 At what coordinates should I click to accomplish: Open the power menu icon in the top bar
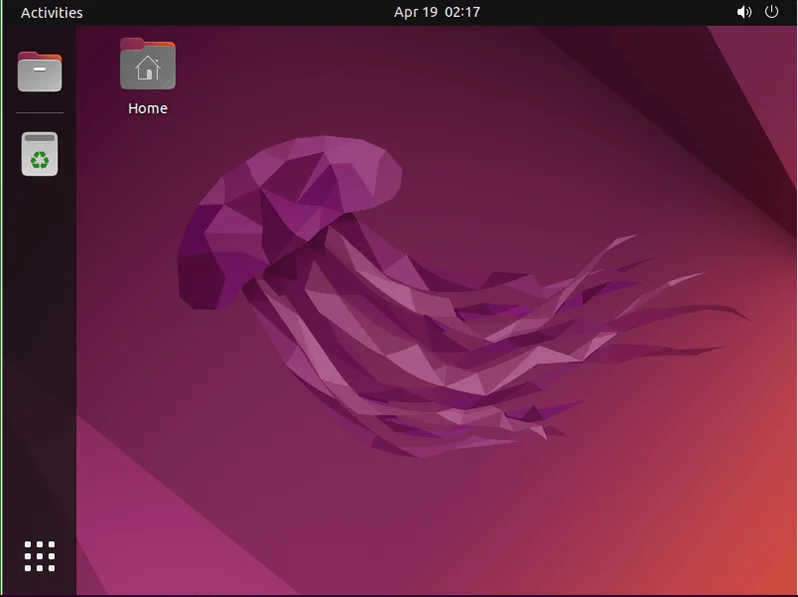772,12
